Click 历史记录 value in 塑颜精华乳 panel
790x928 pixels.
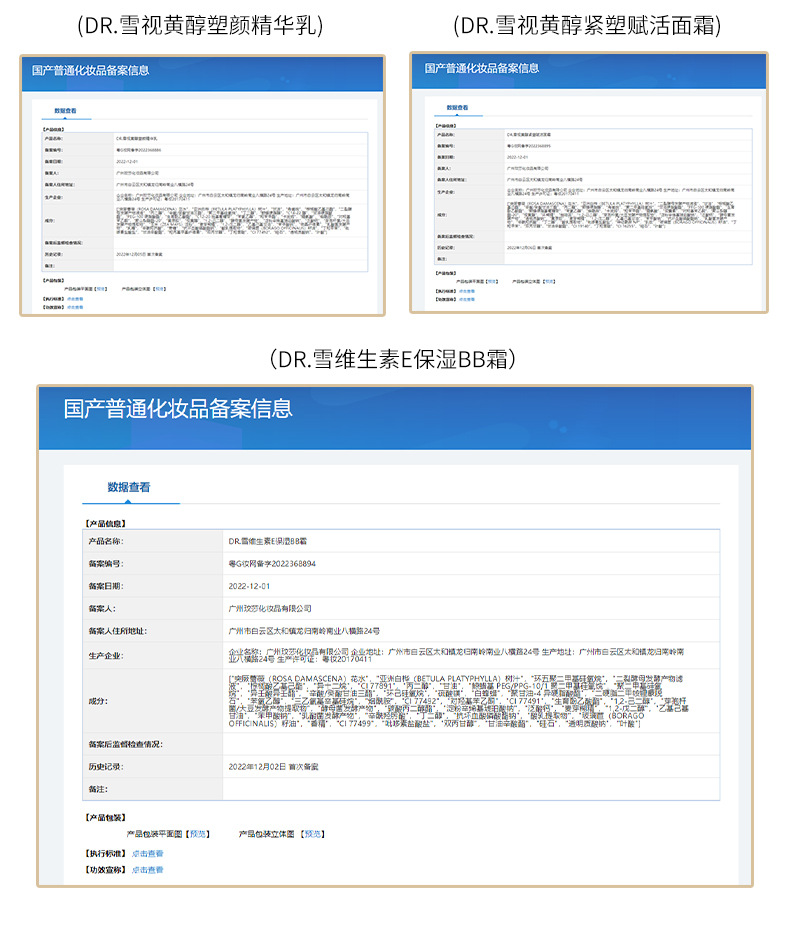click(x=139, y=254)
